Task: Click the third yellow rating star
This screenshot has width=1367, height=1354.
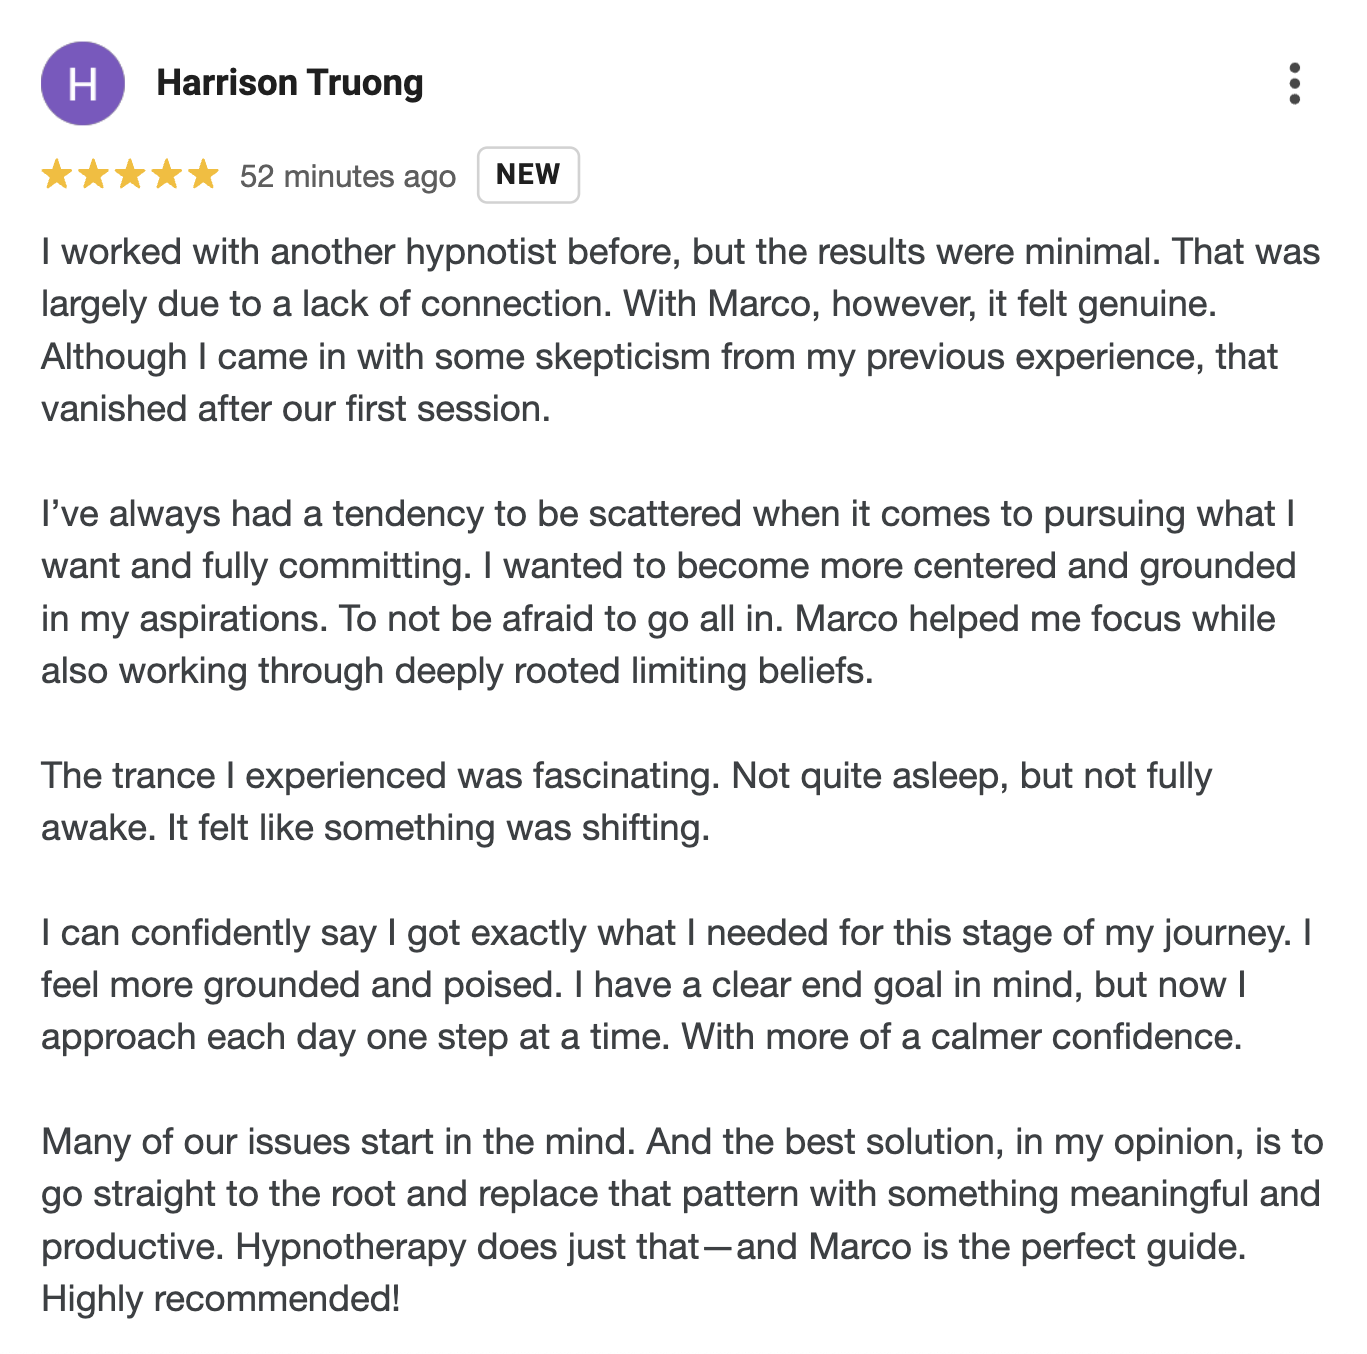Action: pos(130,175)
